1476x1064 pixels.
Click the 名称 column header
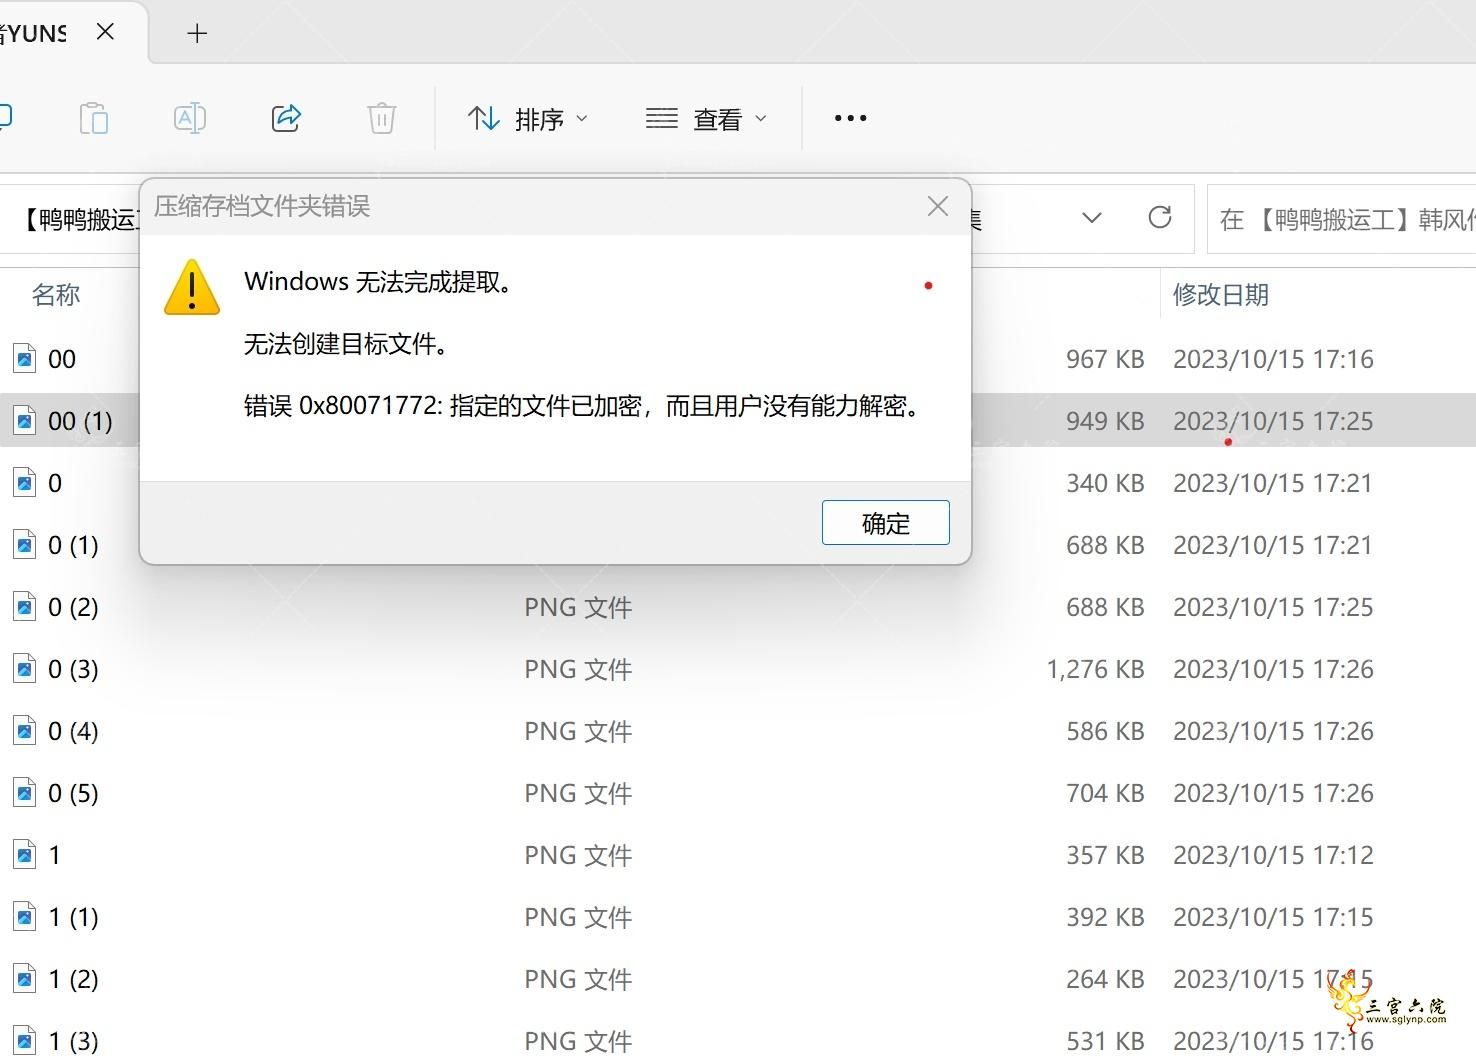pos(56,295)
